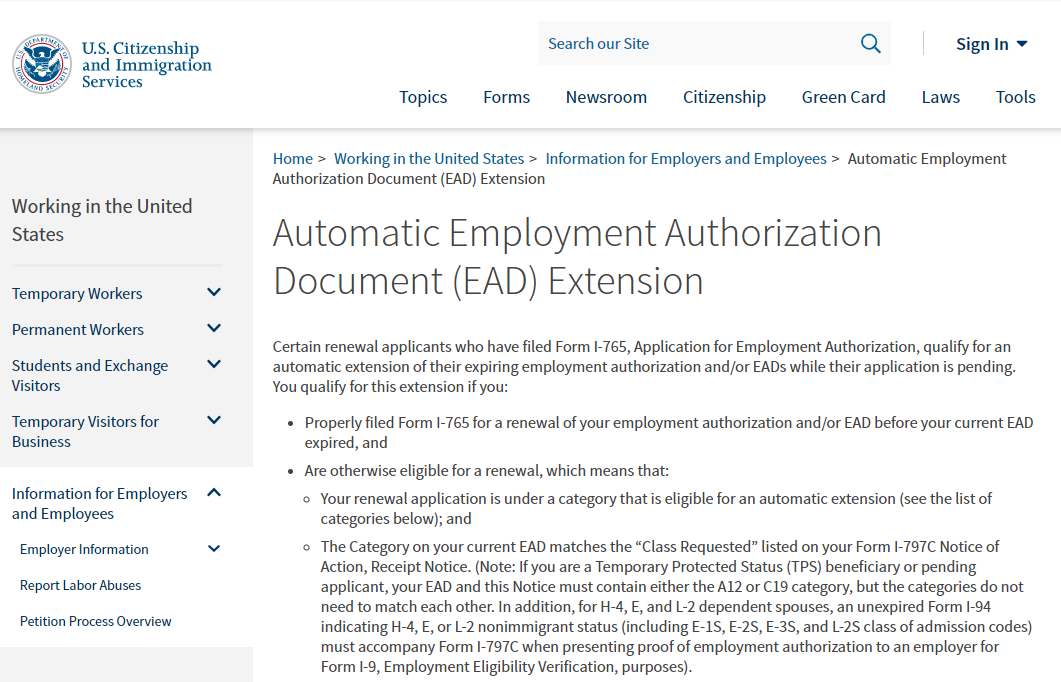Expand the Permanent Workers sidebar section
Image resolution: width=1061 pixels, height=682 pixels.
tap(214, 328)
